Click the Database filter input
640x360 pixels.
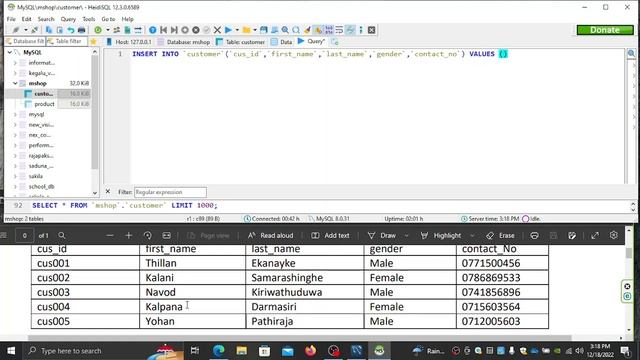tap(24, 41)
